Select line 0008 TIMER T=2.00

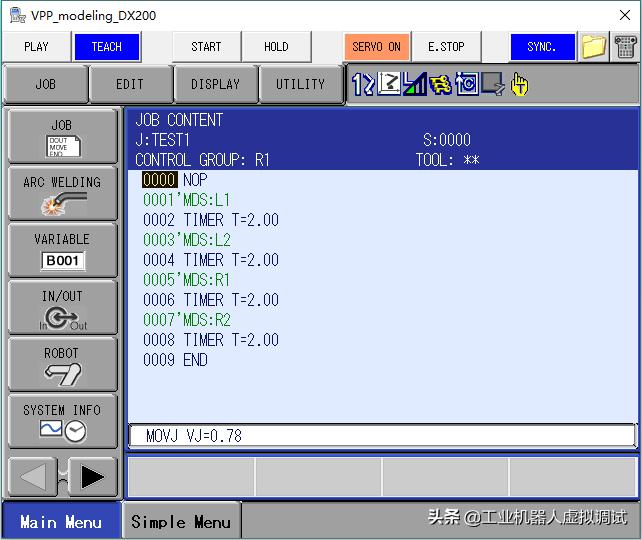tap(211, 340)
